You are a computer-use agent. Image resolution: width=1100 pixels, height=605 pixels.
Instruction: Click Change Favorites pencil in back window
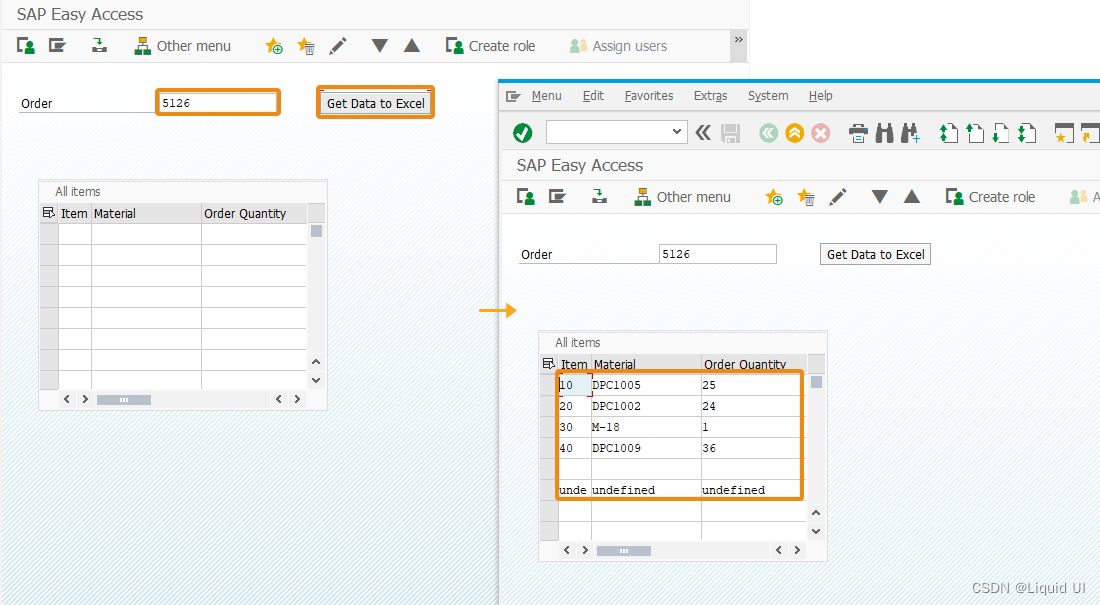coord(337,46)
